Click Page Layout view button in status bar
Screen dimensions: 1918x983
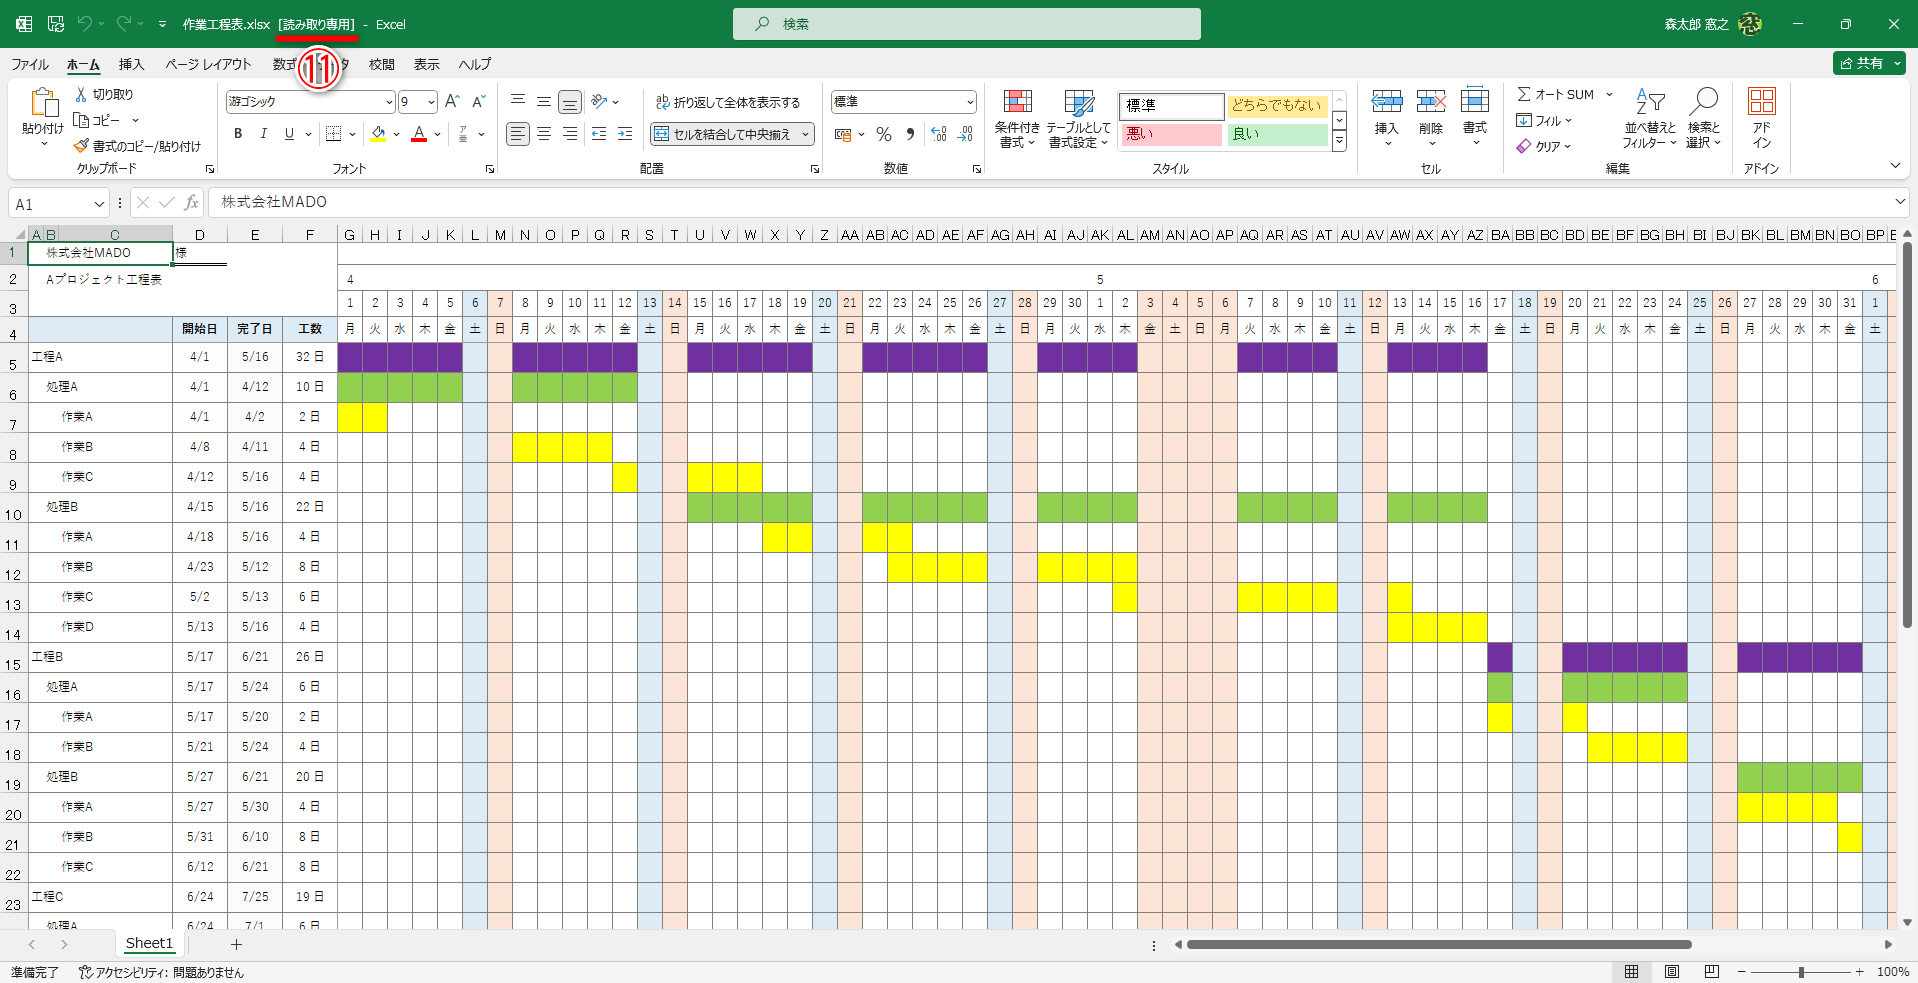pos(1672,972)
